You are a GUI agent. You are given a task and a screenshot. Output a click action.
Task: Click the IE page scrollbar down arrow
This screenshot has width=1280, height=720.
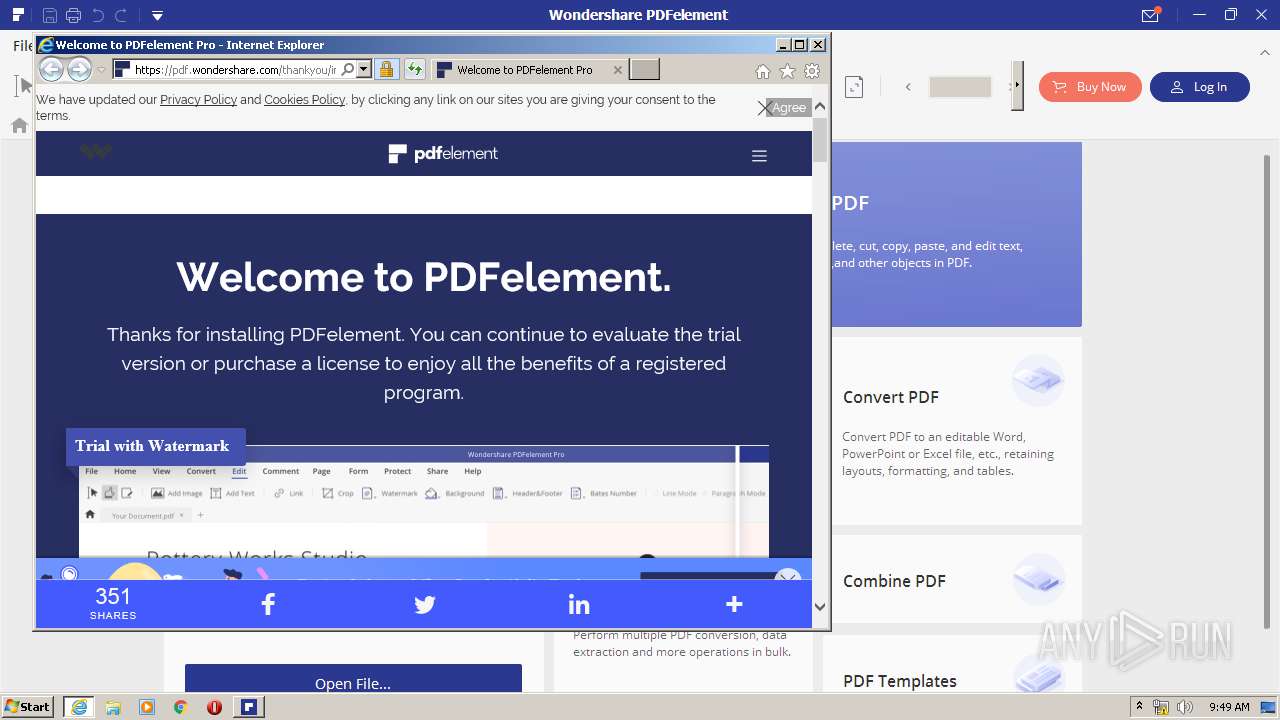pyautogui.click(x=820, y=606)
